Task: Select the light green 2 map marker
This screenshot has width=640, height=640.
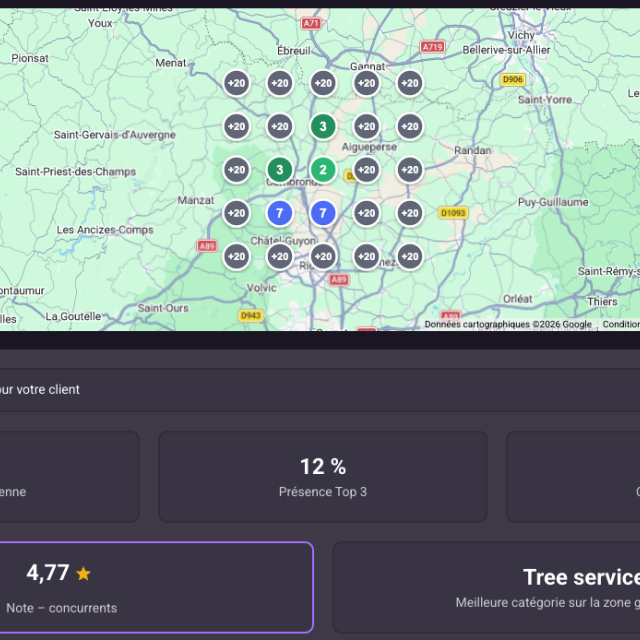Action: pyautogui.click(x=322, y=170)
